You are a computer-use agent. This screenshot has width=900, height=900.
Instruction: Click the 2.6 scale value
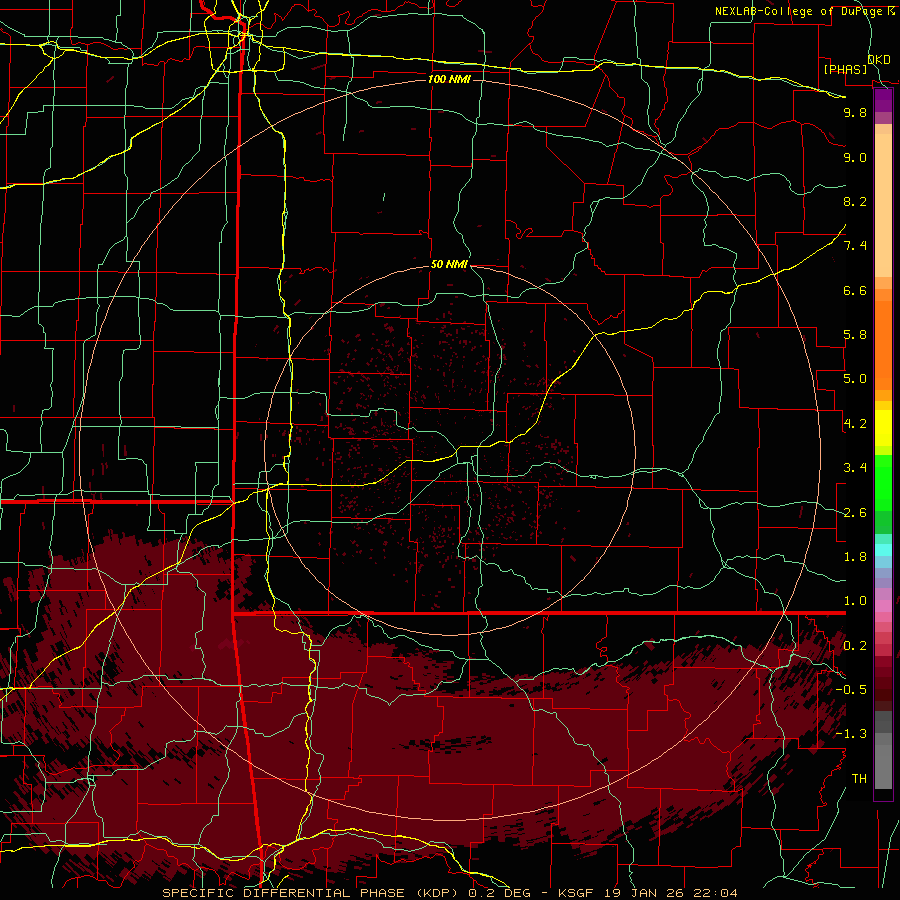pyautogui.click(x=855, y=513)
